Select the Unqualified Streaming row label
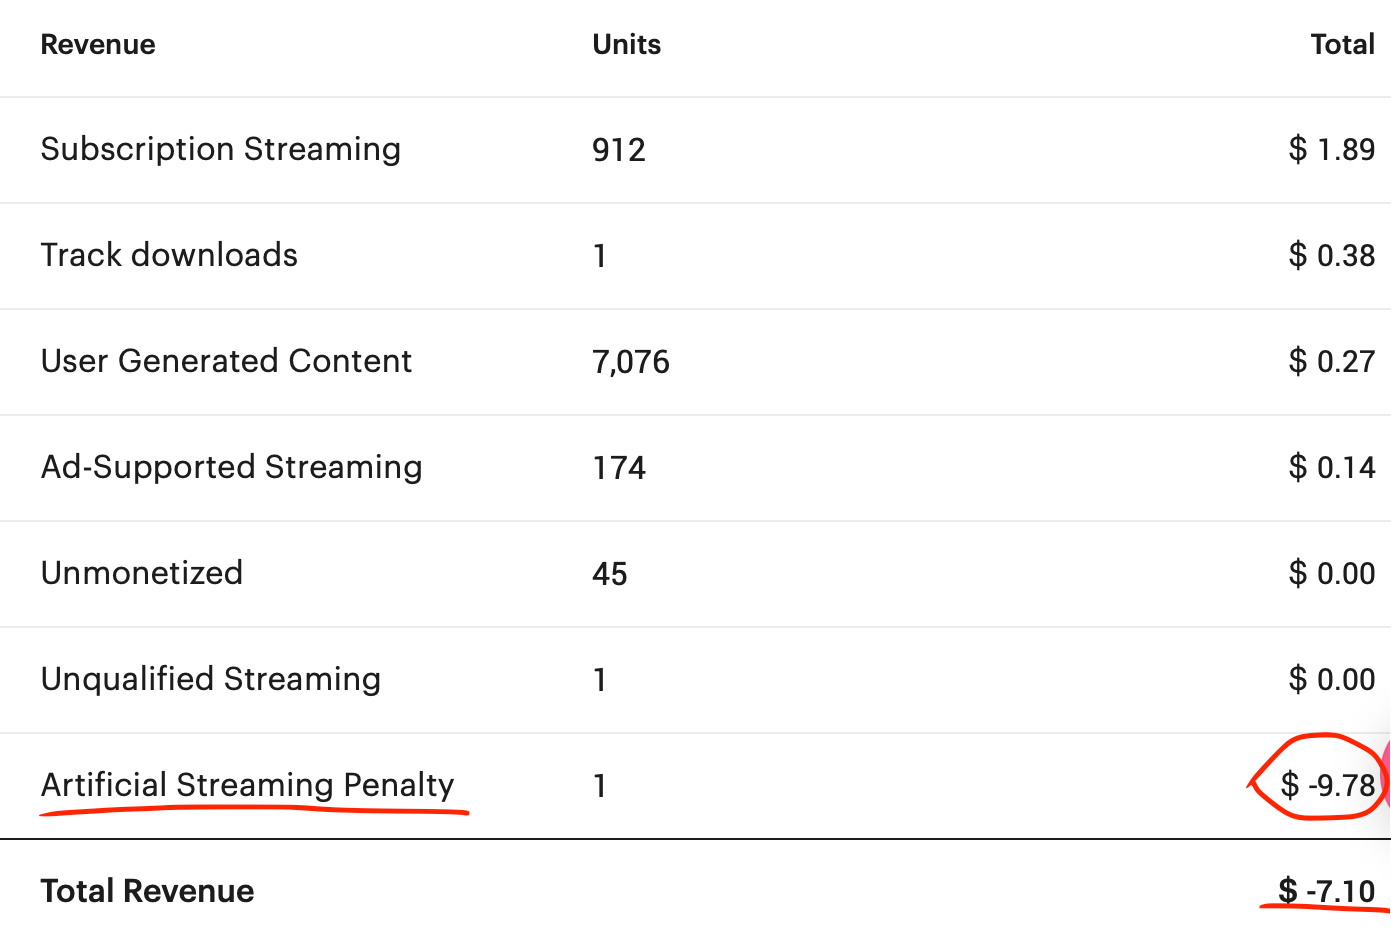The width and height of the screenshot is (1391, 932). (x=210, y=679)
